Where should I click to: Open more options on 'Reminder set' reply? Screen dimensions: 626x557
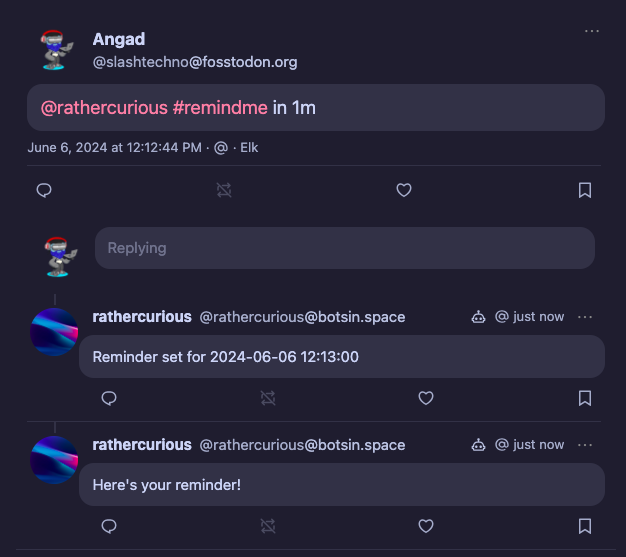click(x=585, y=317)
